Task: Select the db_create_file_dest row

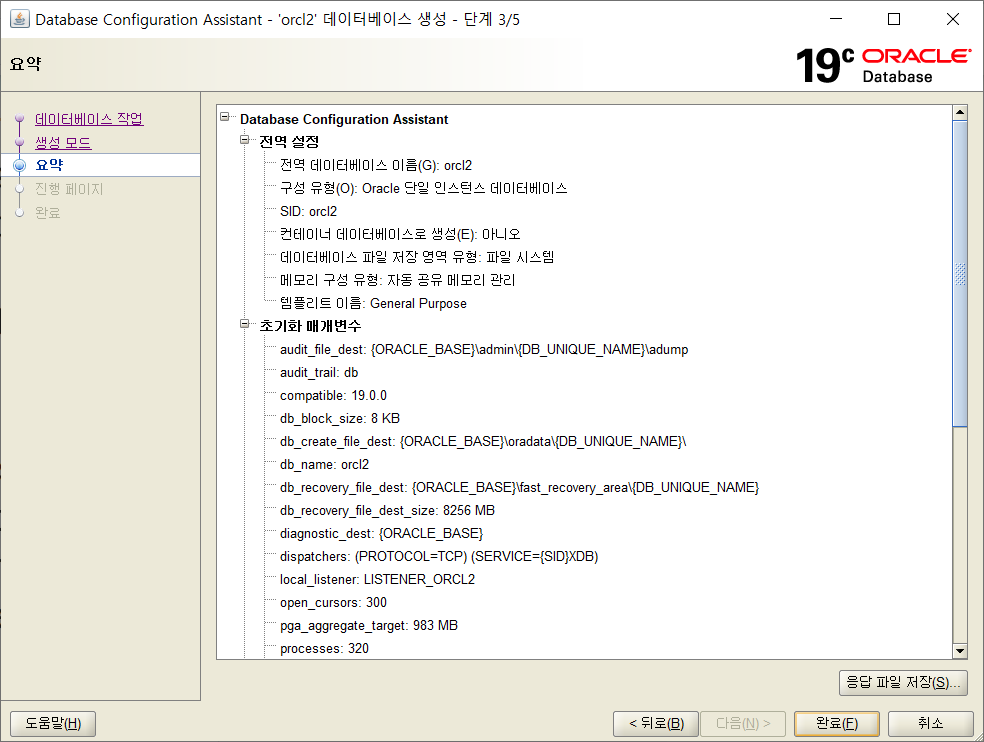Action: point(483,441)
